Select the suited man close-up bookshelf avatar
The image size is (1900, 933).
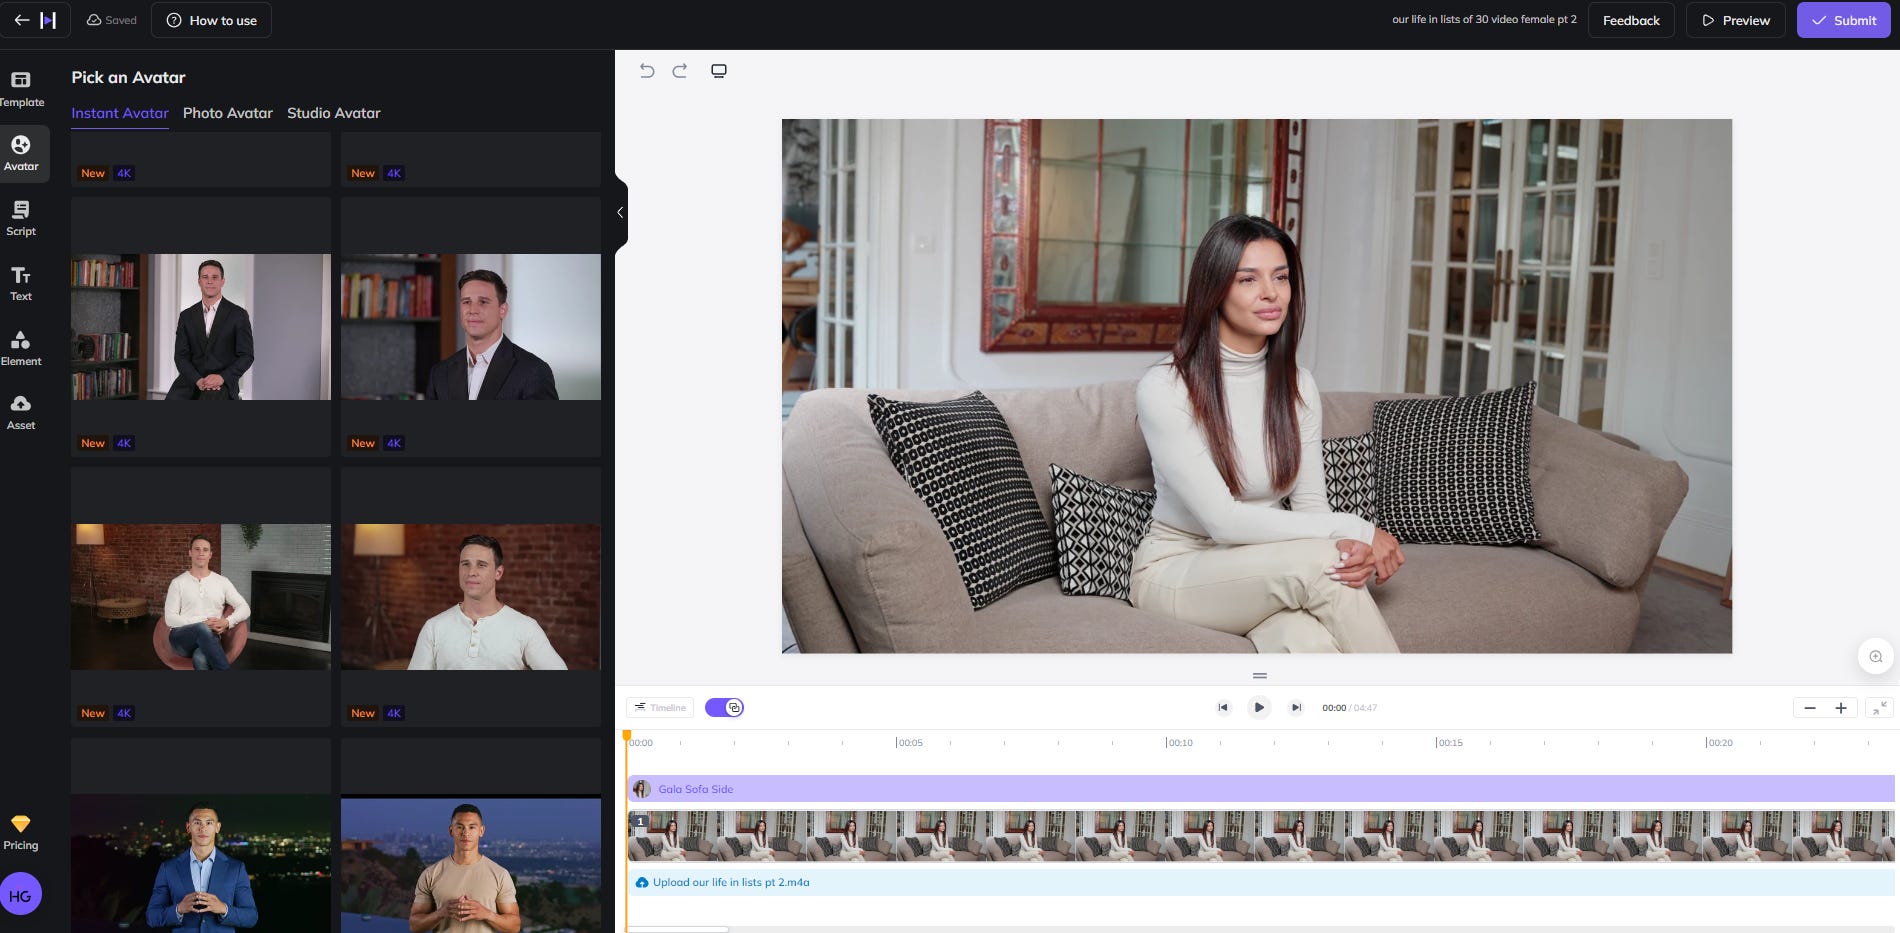[471, 327]
